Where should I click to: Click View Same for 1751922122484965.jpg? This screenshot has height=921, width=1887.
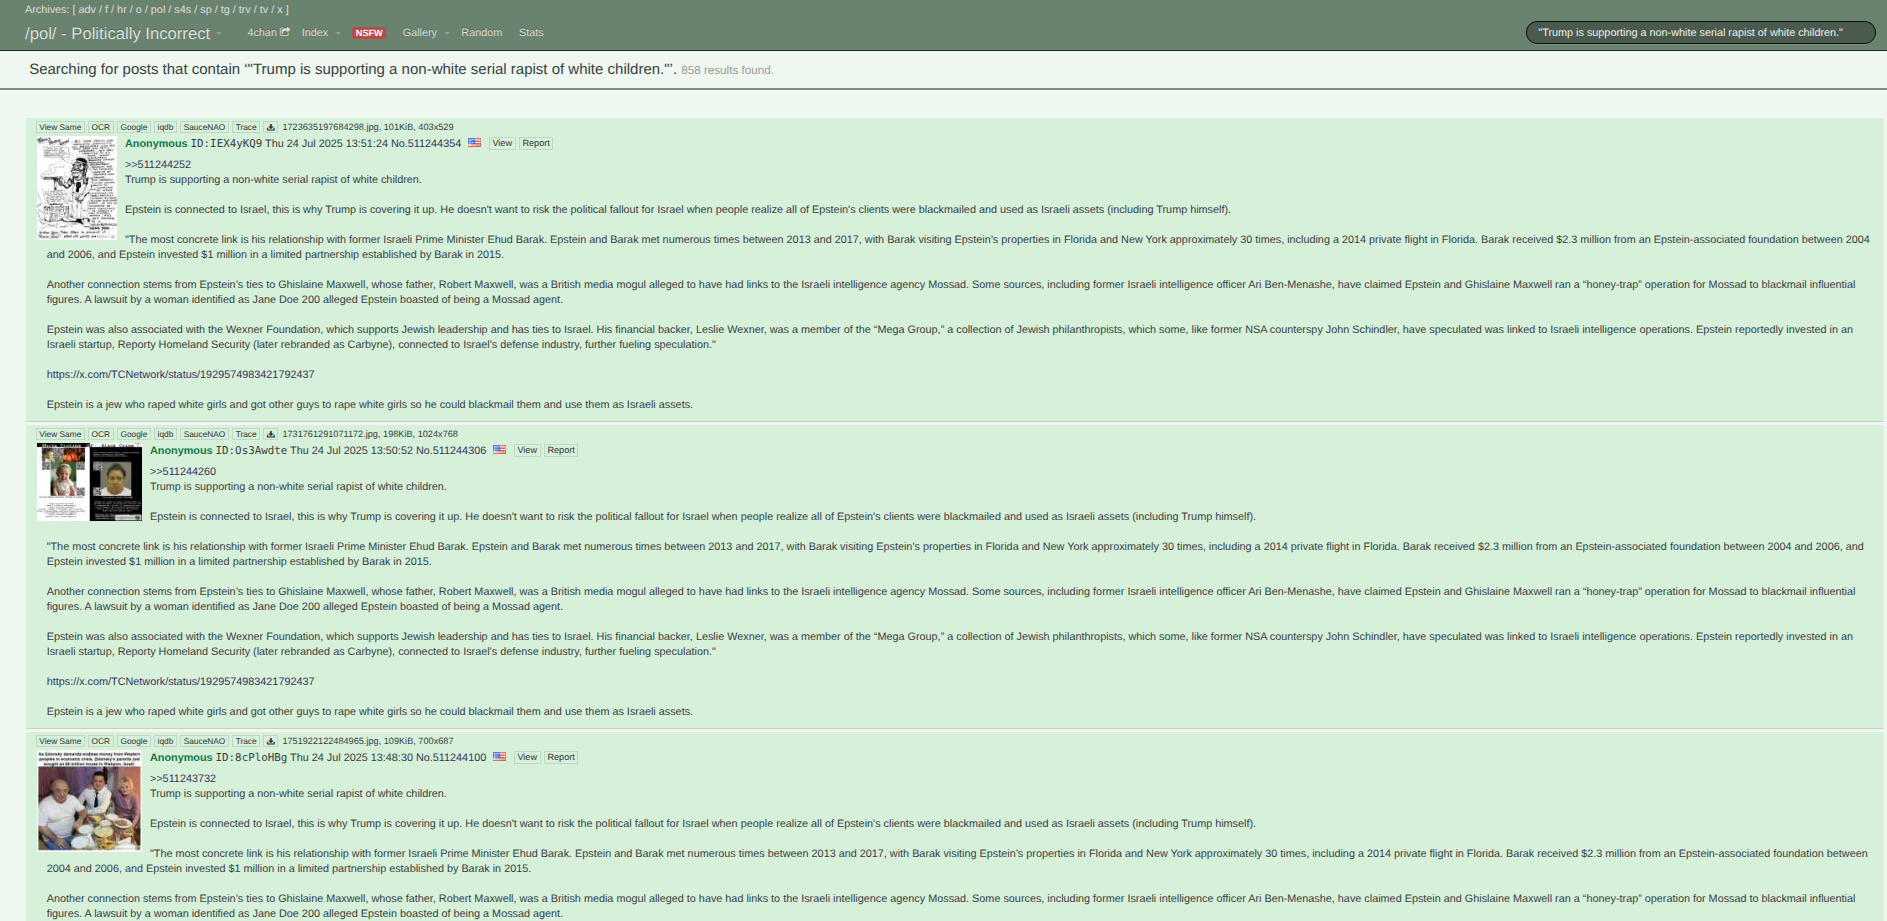point(60,741)
